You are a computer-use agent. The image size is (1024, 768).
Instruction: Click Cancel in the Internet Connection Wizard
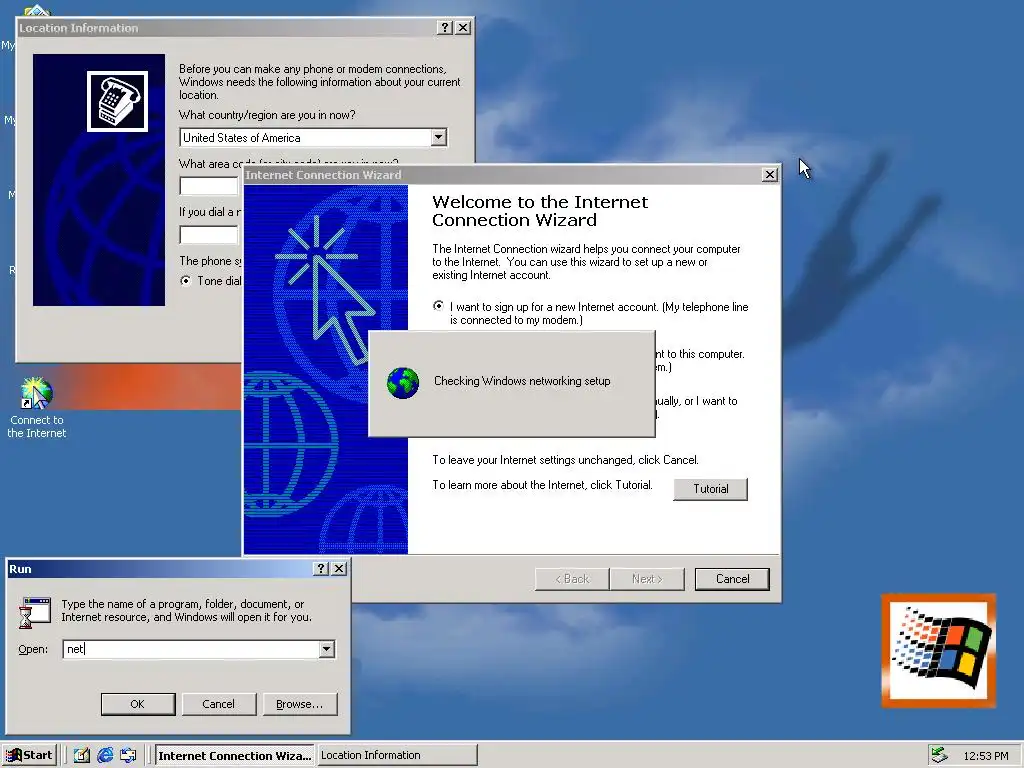[732, 579]
